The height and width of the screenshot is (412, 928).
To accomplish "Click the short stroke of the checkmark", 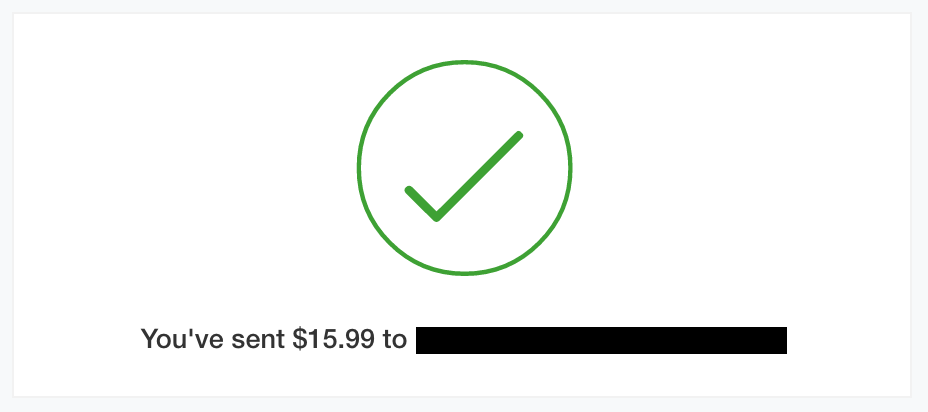I will (421, 203).
